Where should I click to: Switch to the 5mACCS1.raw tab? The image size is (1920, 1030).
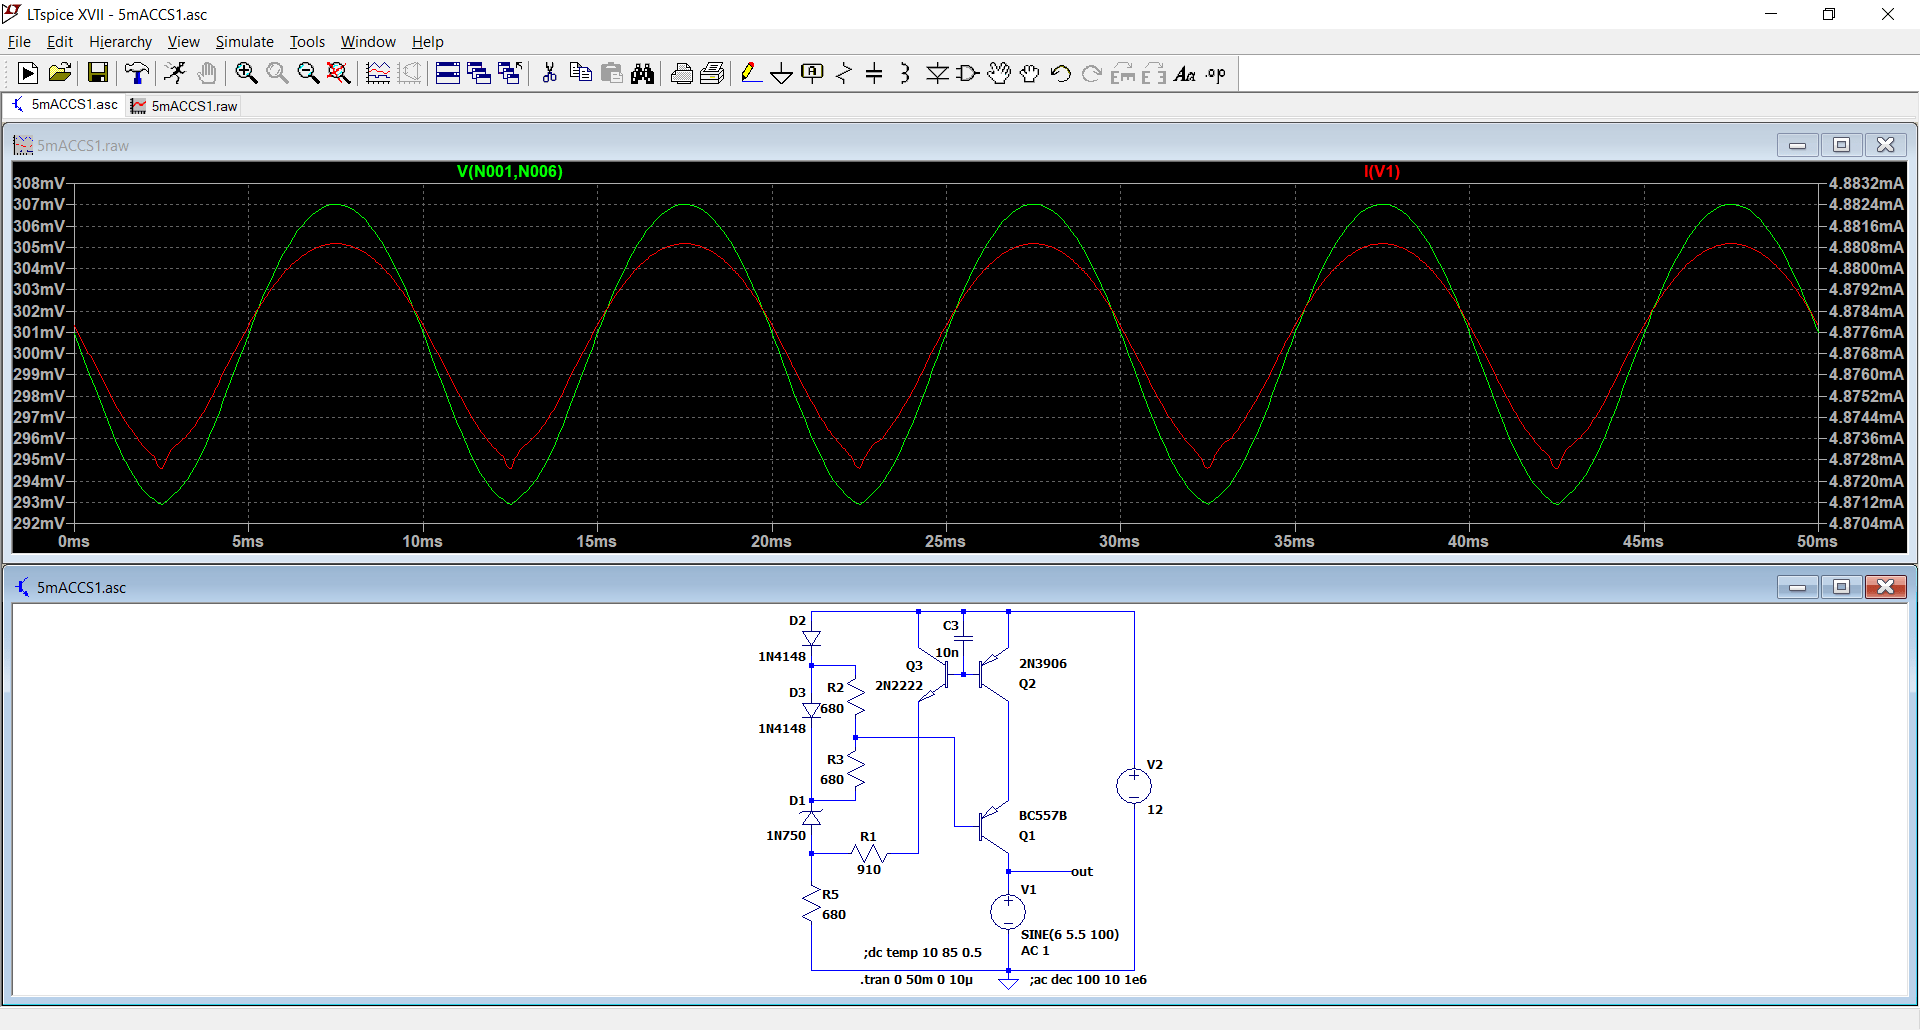pyautogui.click(x=185, y=106)
